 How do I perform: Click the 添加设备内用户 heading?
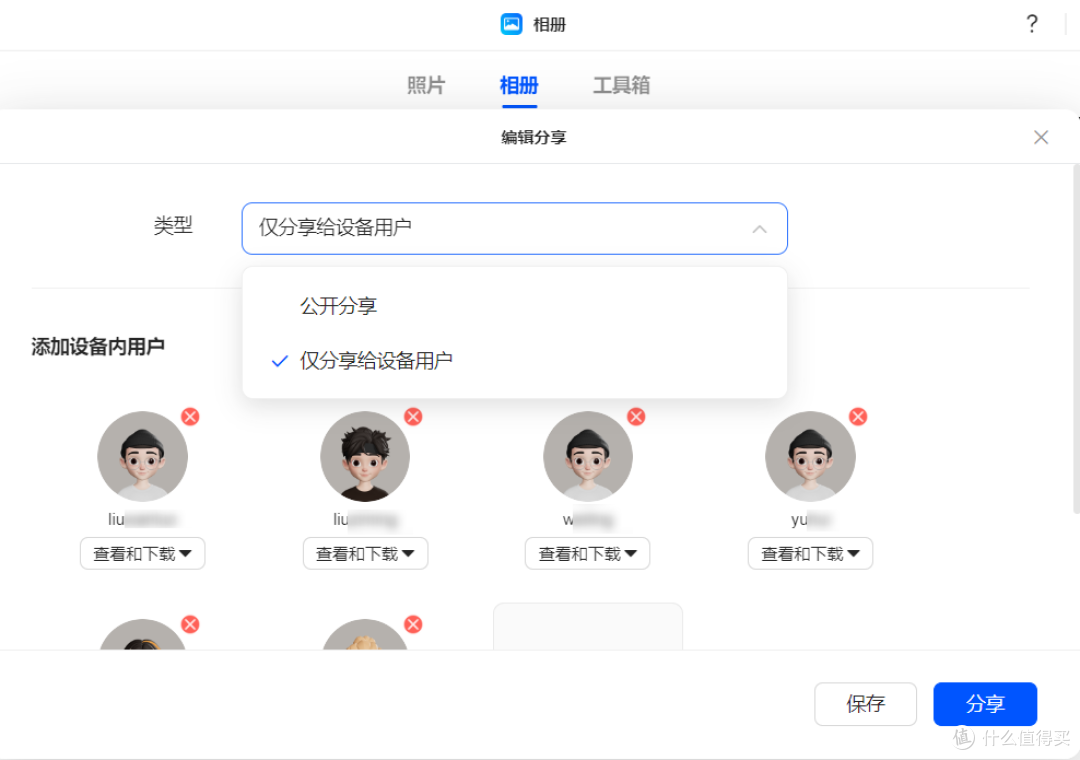(x=98, y=347)
